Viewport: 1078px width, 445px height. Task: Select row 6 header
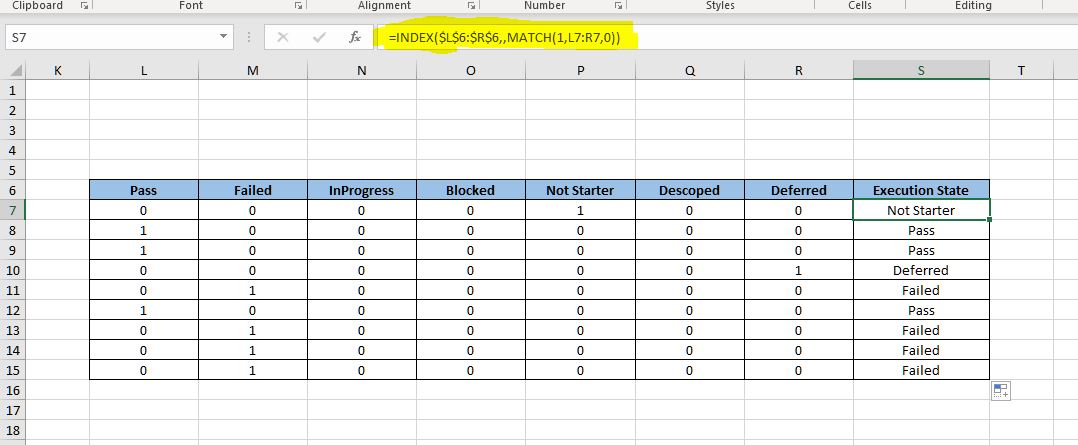point(13,190)
